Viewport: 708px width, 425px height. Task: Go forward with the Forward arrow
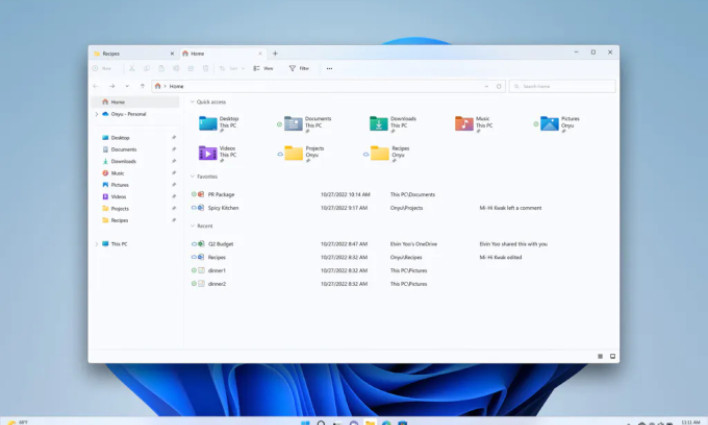point(112,86)
